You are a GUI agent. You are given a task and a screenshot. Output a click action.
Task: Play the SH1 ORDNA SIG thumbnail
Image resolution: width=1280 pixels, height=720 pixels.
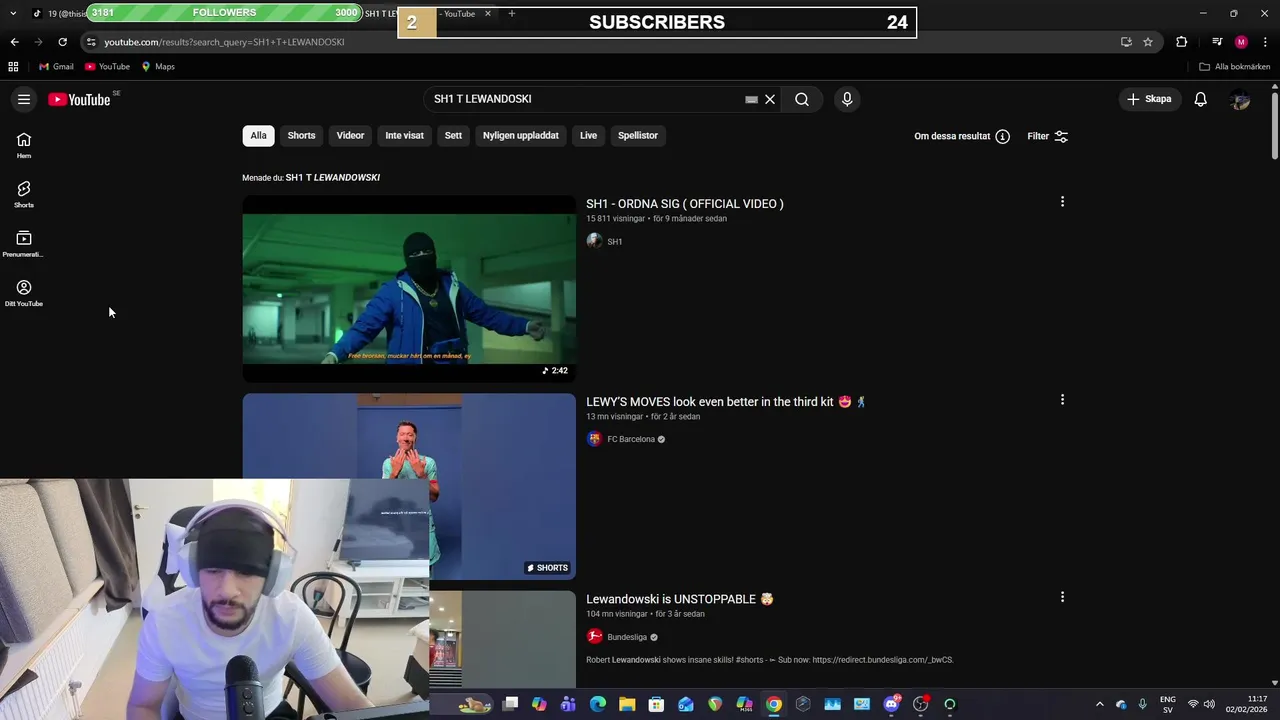pyautogui.click(x=409, y=288)
